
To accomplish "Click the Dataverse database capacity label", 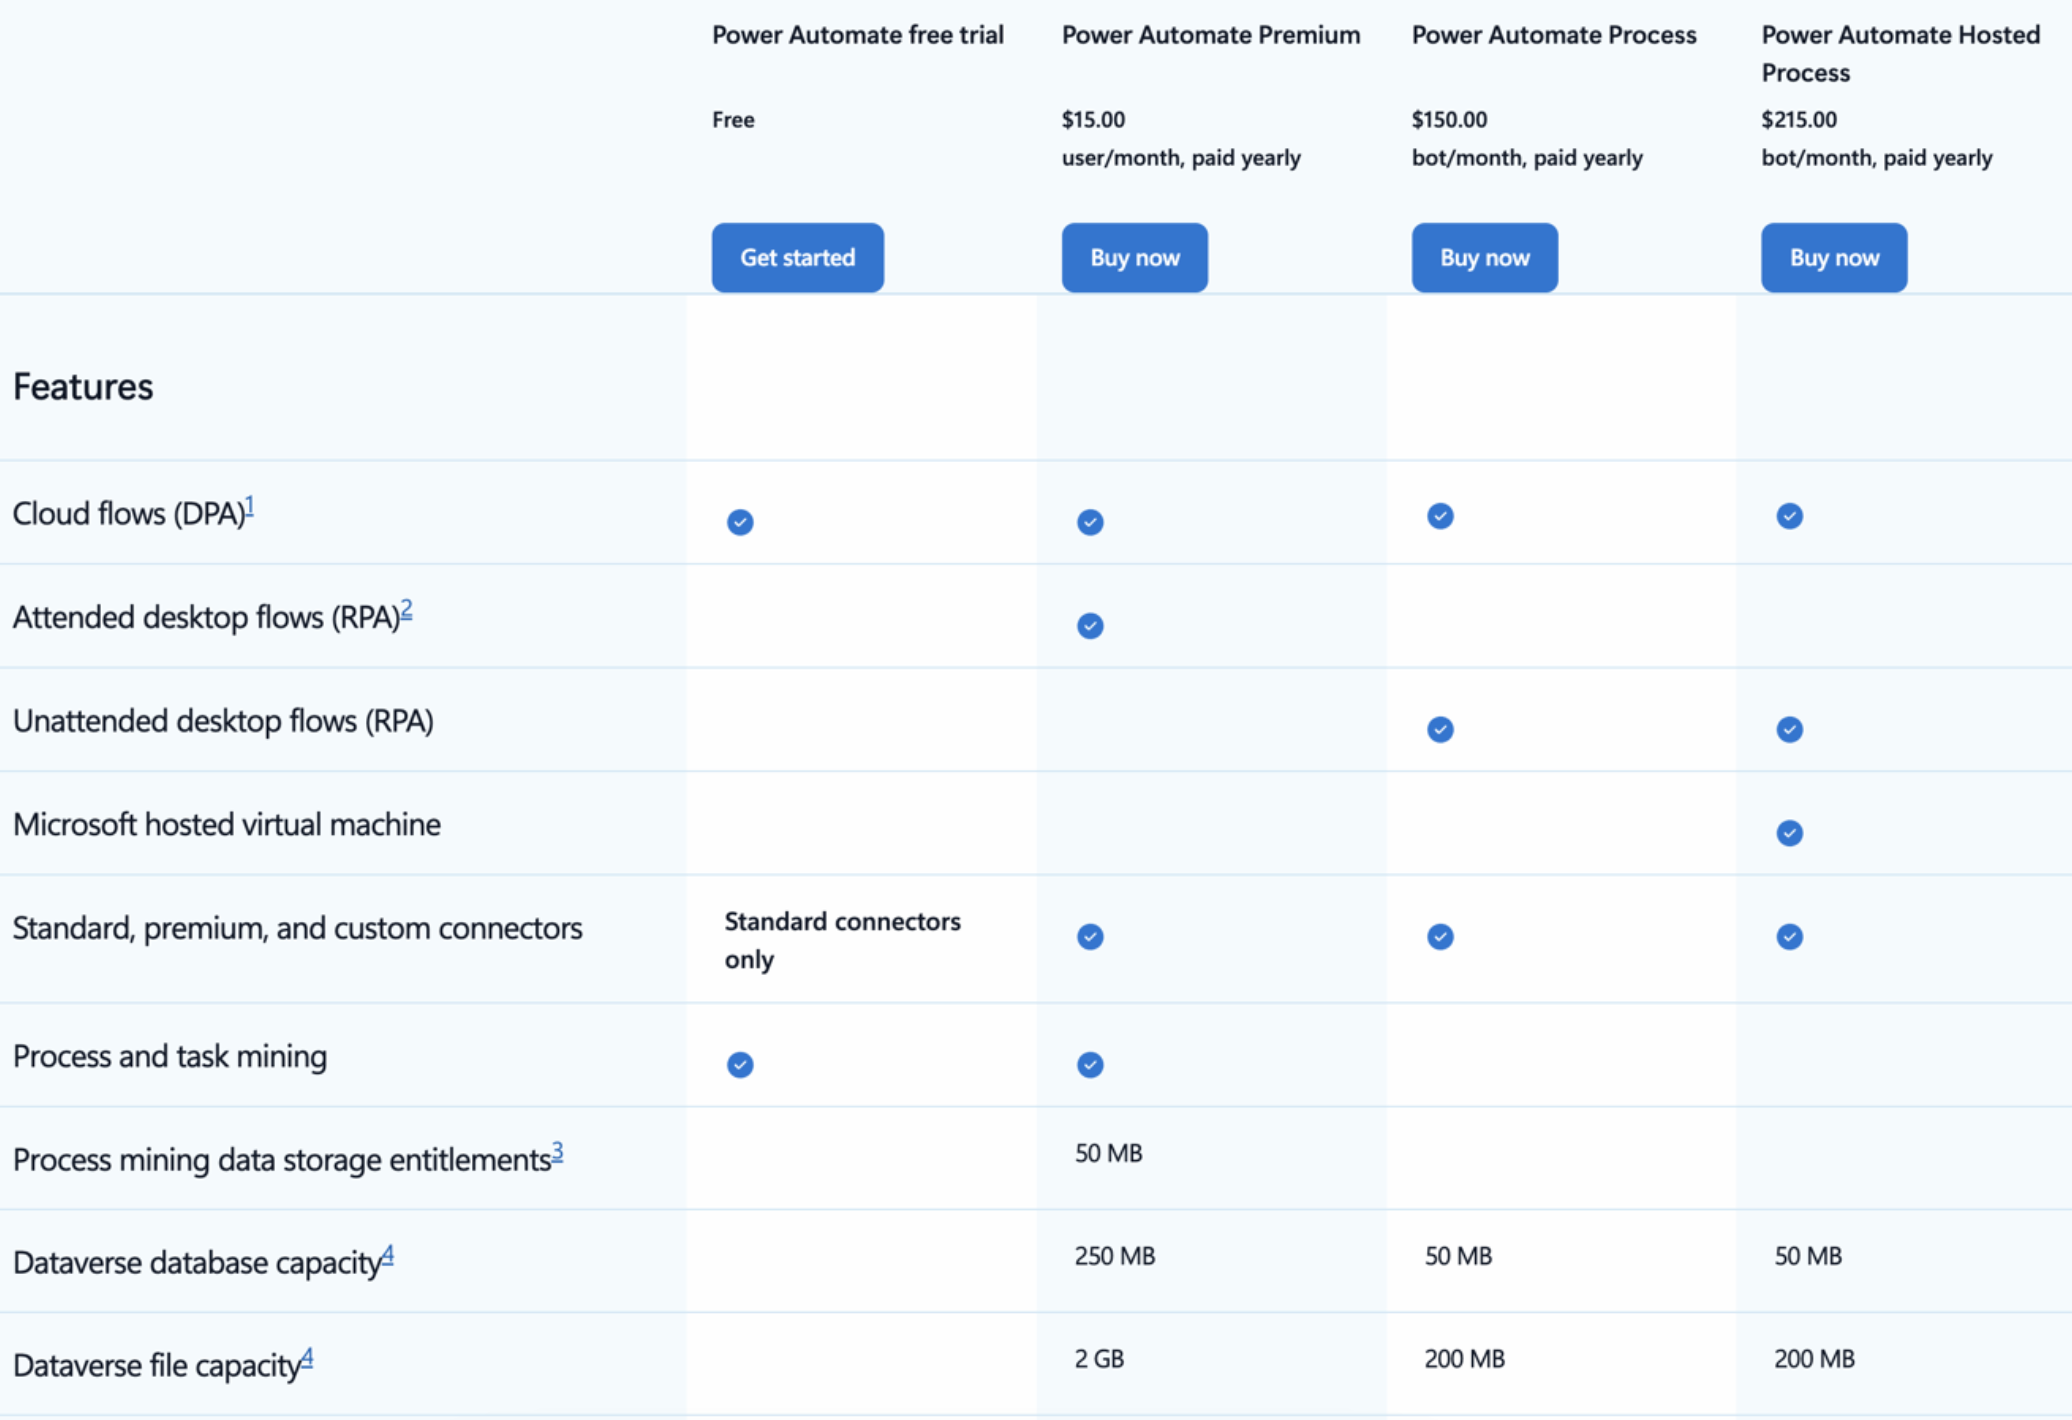I will (x=197, y=1263).
